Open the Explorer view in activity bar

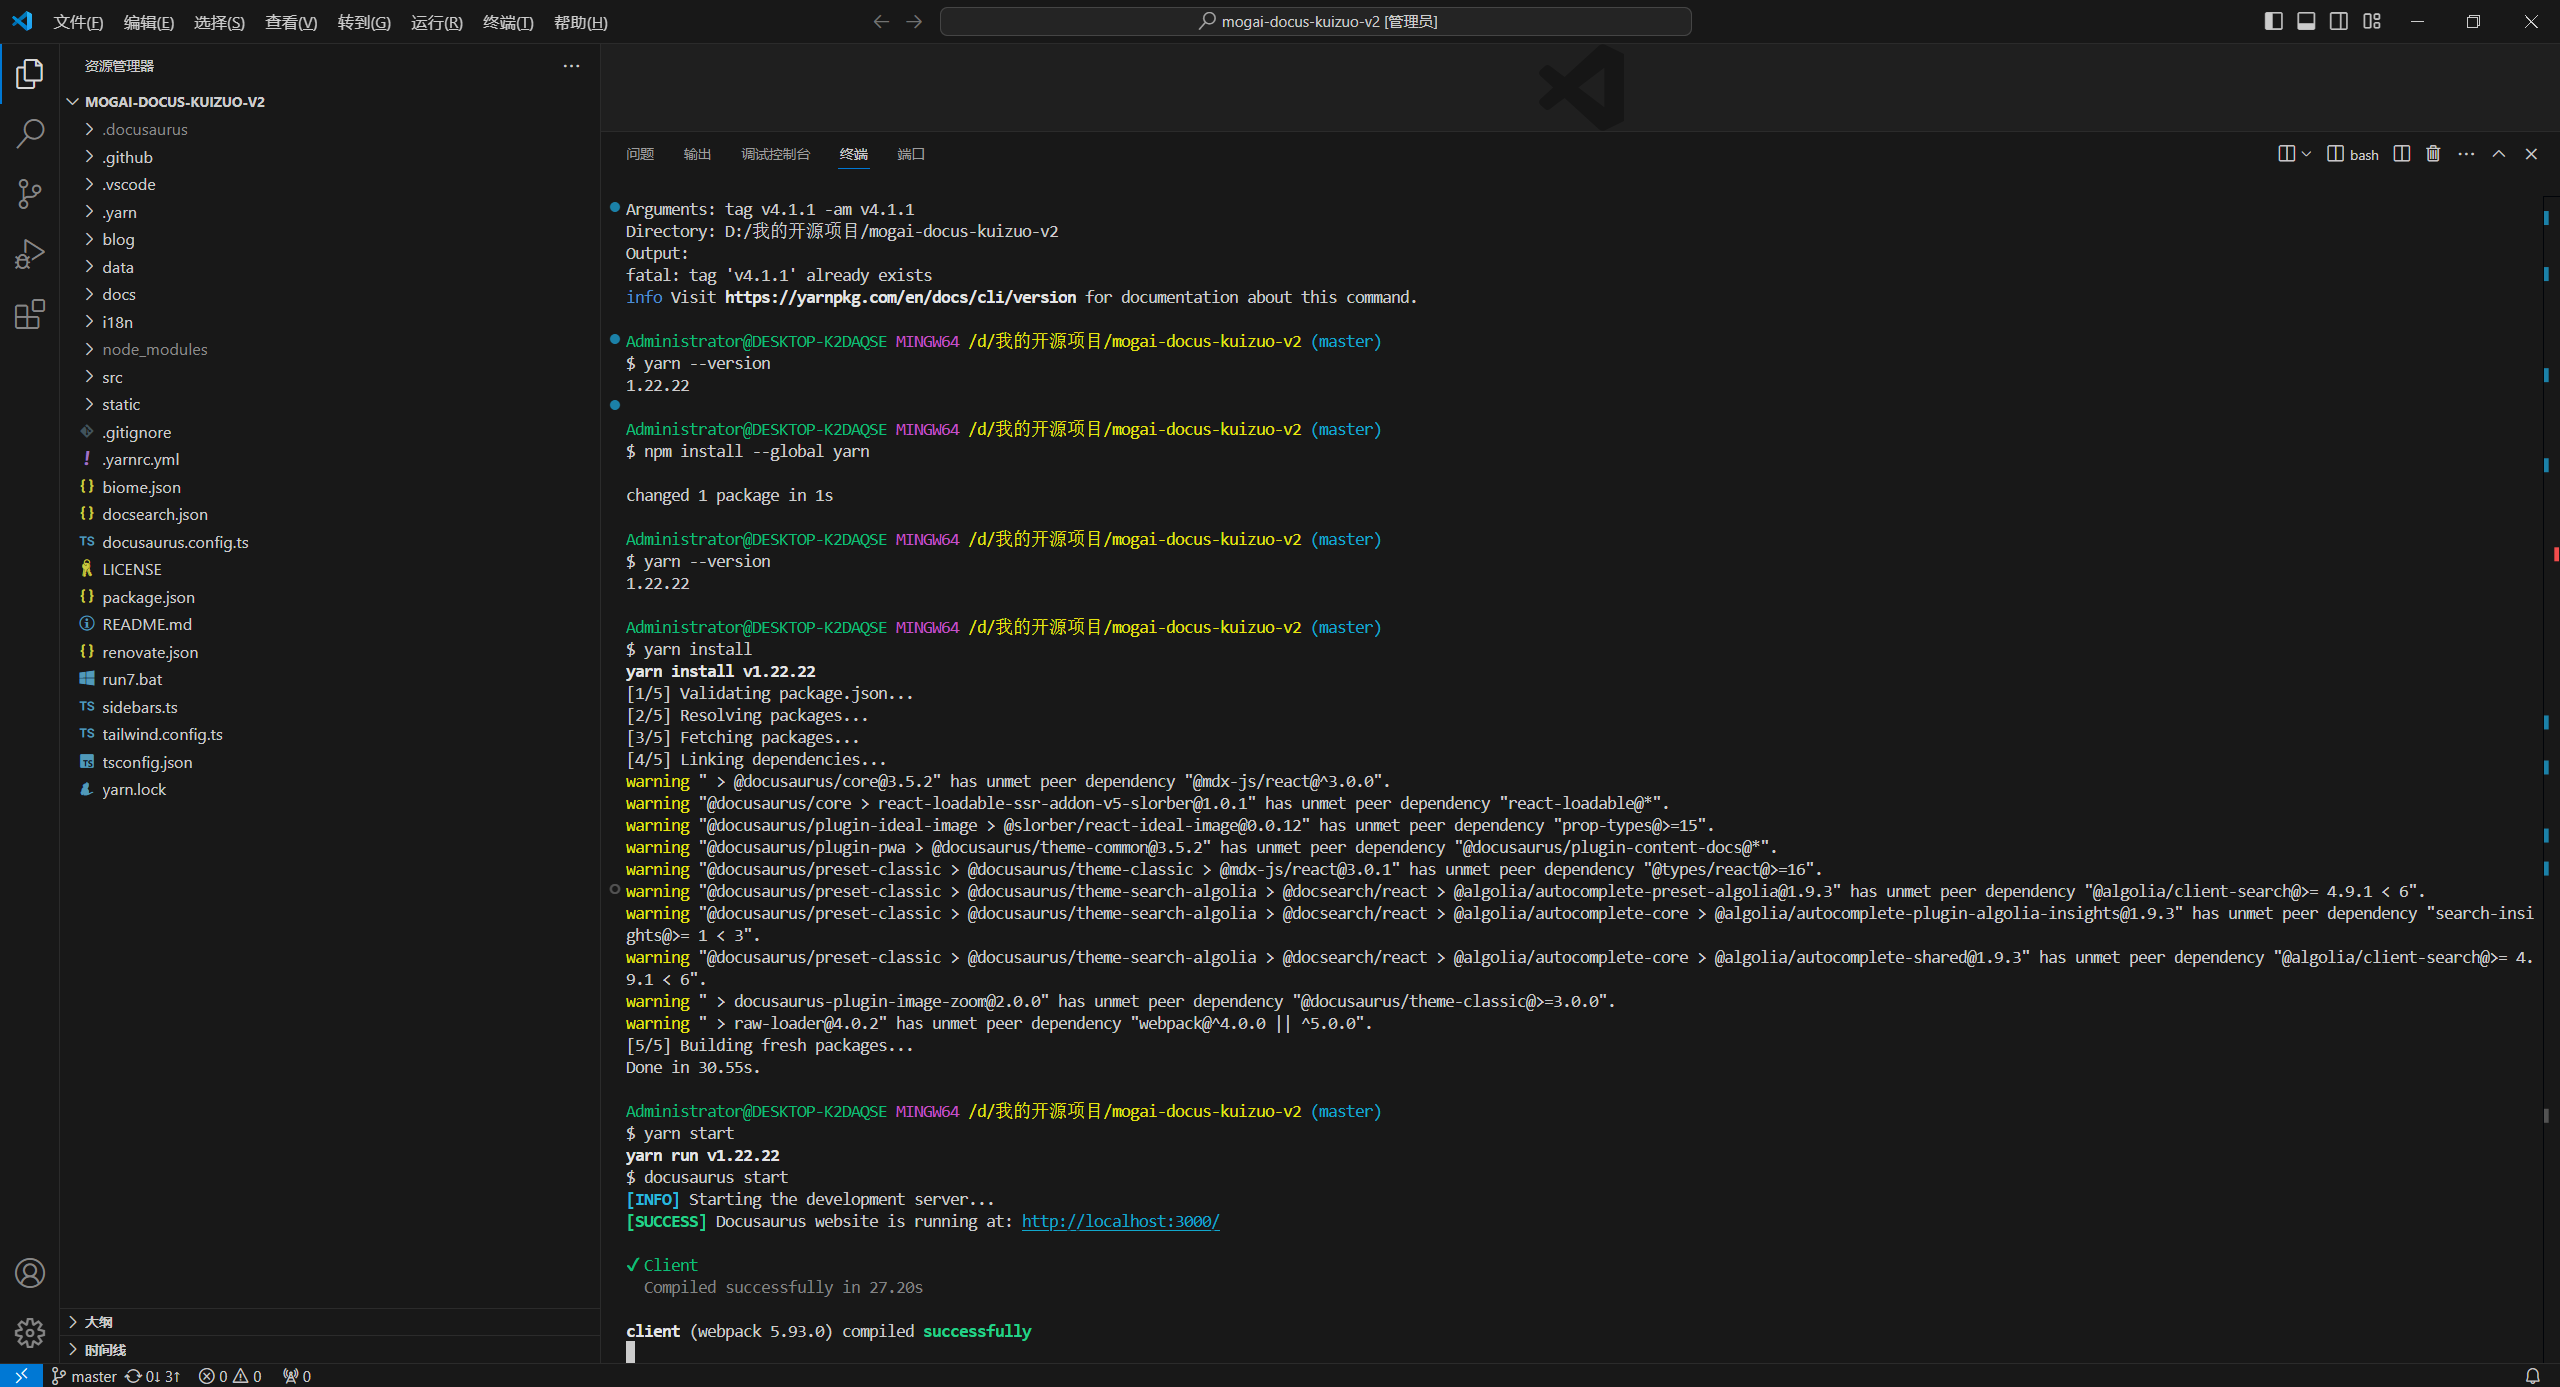click(30, 74)
